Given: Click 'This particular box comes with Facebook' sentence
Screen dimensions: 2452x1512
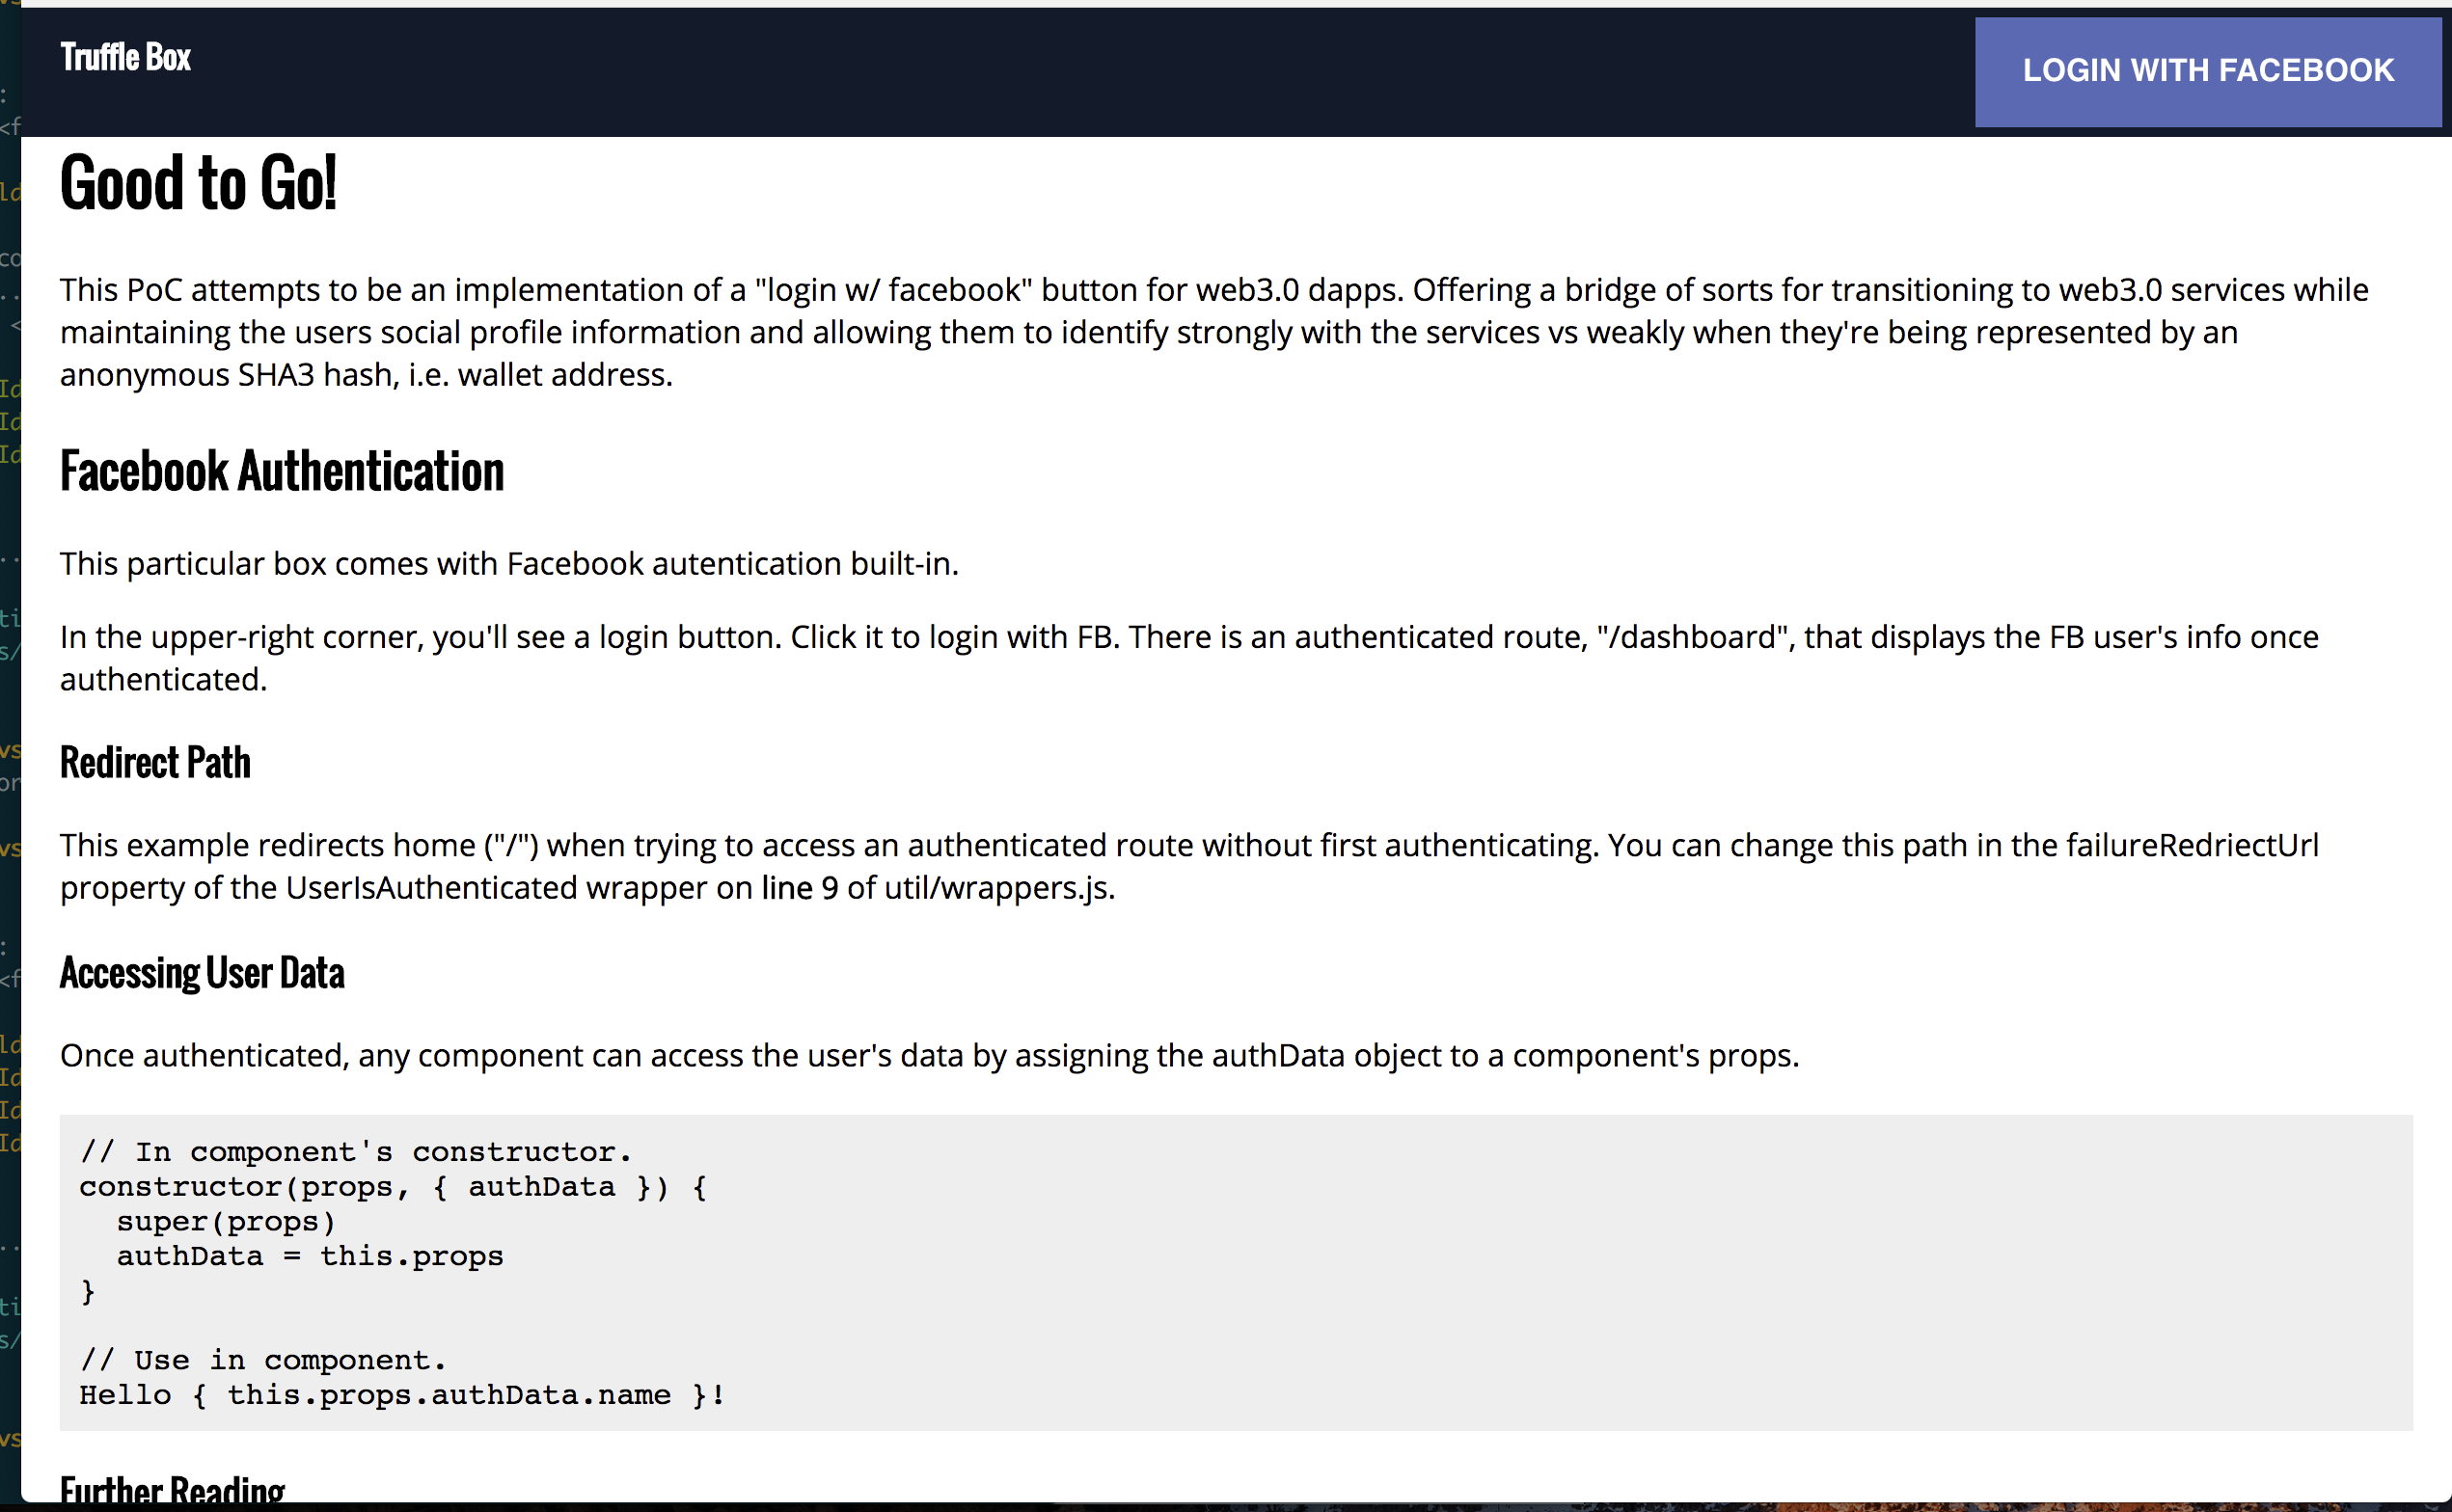Looking at the screenshot, I should 508,564.
